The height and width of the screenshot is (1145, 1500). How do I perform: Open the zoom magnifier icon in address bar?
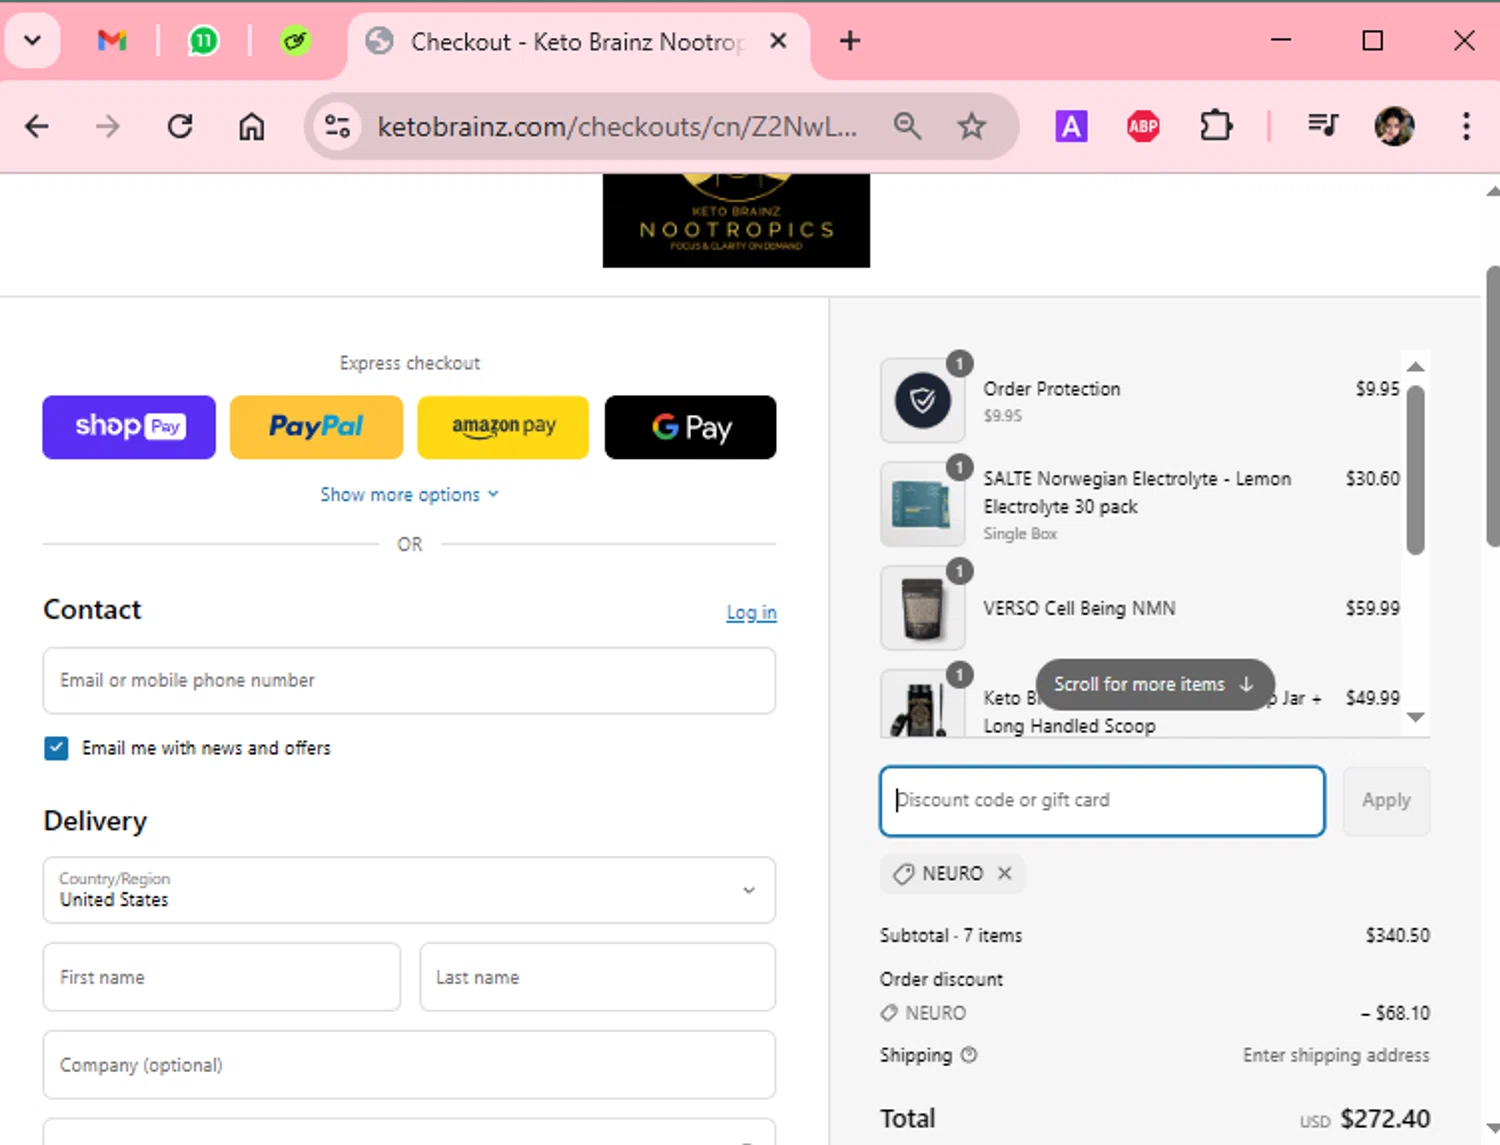[907, 126]
